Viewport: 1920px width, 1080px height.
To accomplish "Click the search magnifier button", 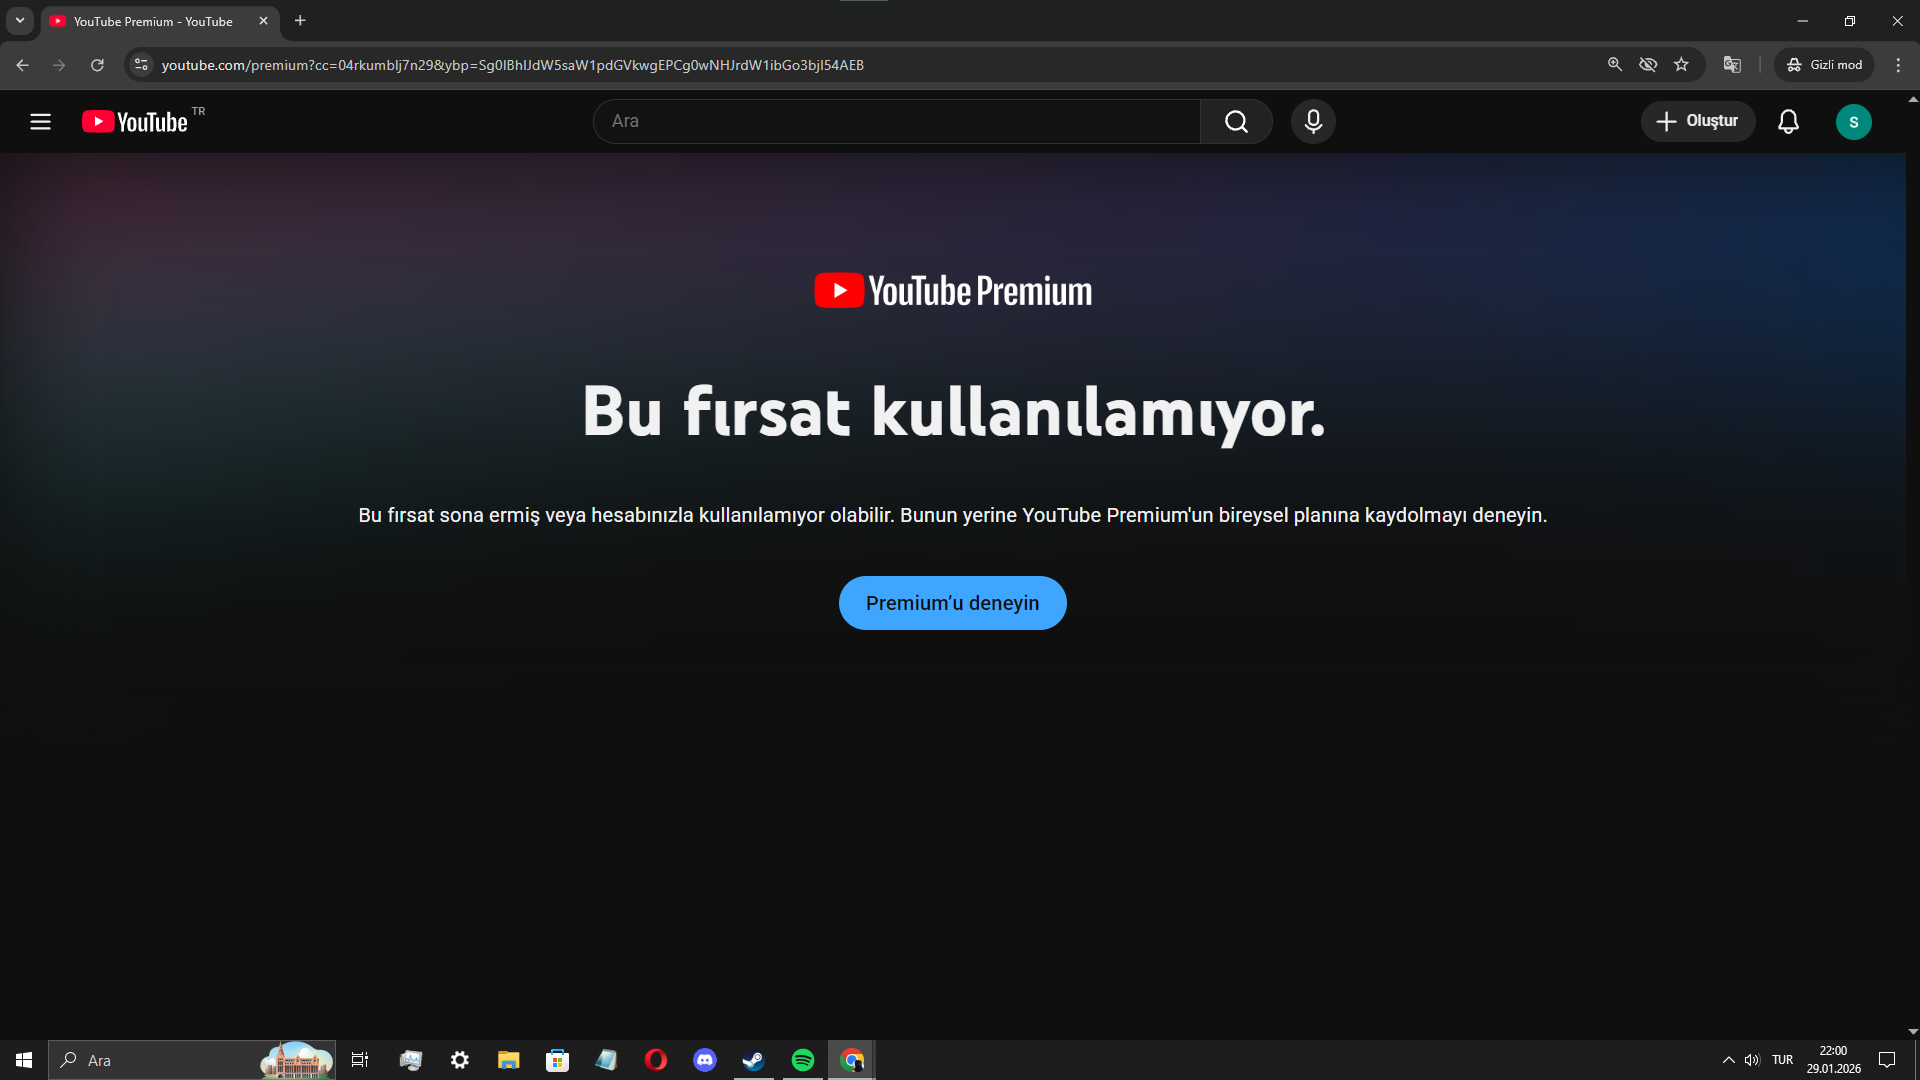I will tap(1236, 121).
